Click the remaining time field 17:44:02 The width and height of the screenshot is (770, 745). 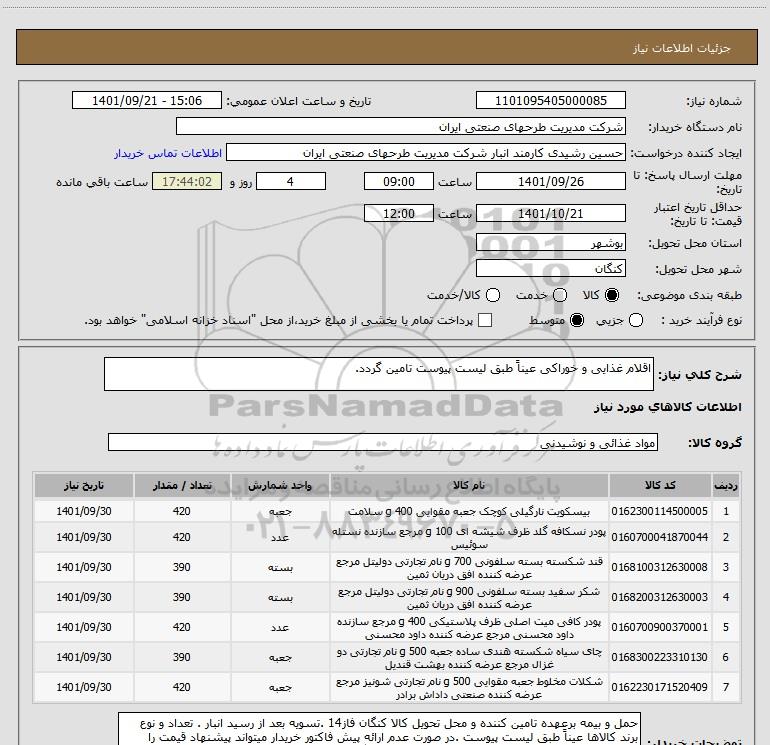point(187,181)
